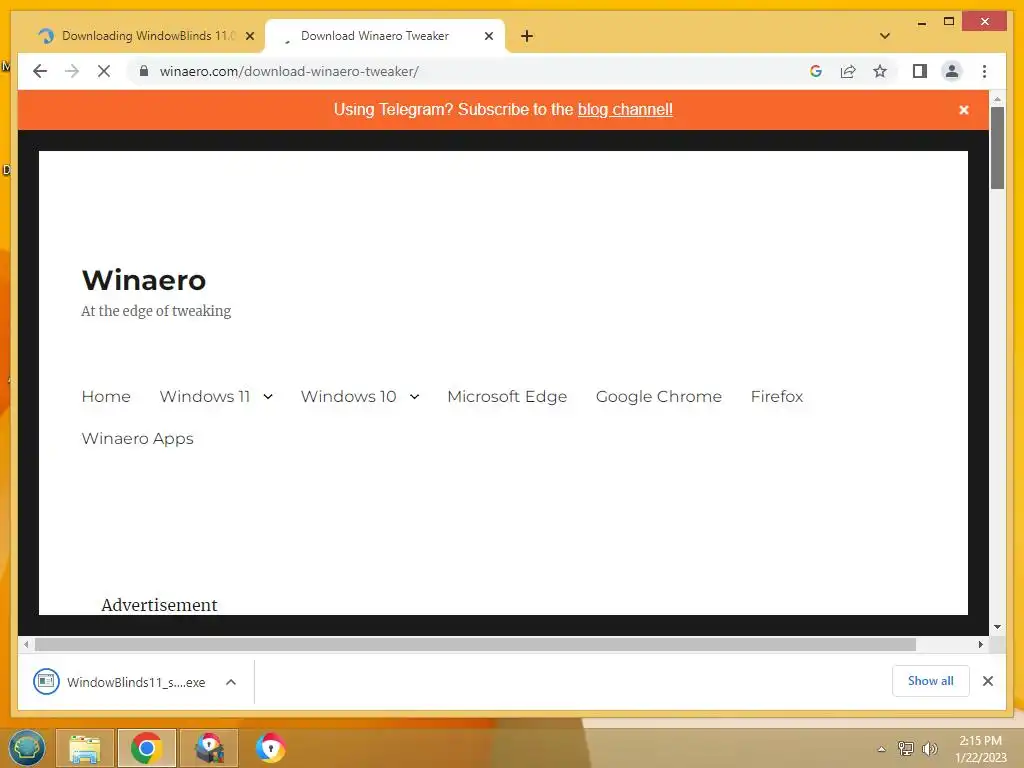Click the scroll up arrow
The image size is (1024, 768).
click(x=997, y=99)
